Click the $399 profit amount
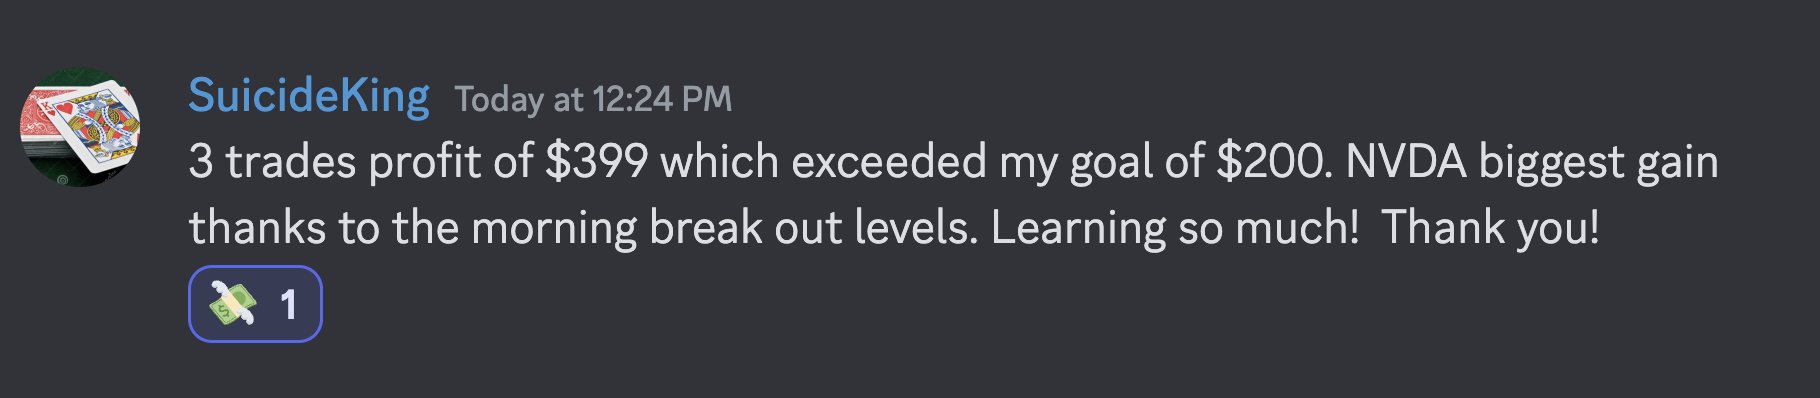This screenshot has width=1820, height=398. click(x=596, y=162)
